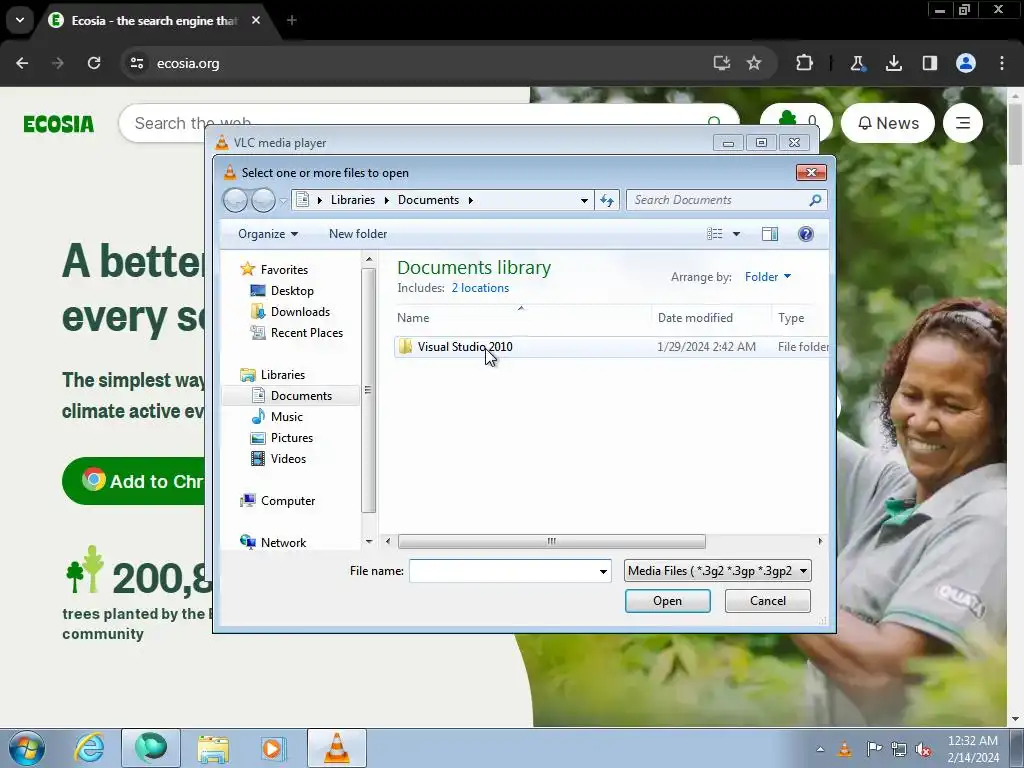Reload the Ecosia page
1024x768 pixels.
tap(94, 63)
